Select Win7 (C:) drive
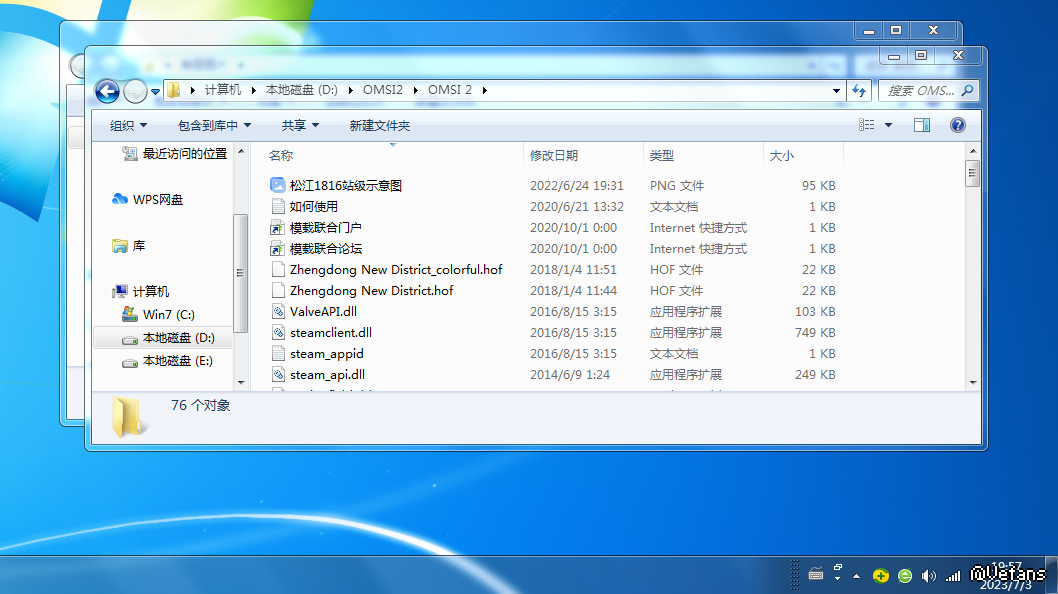The image size is (1058, 594). [x=158, y=315]
